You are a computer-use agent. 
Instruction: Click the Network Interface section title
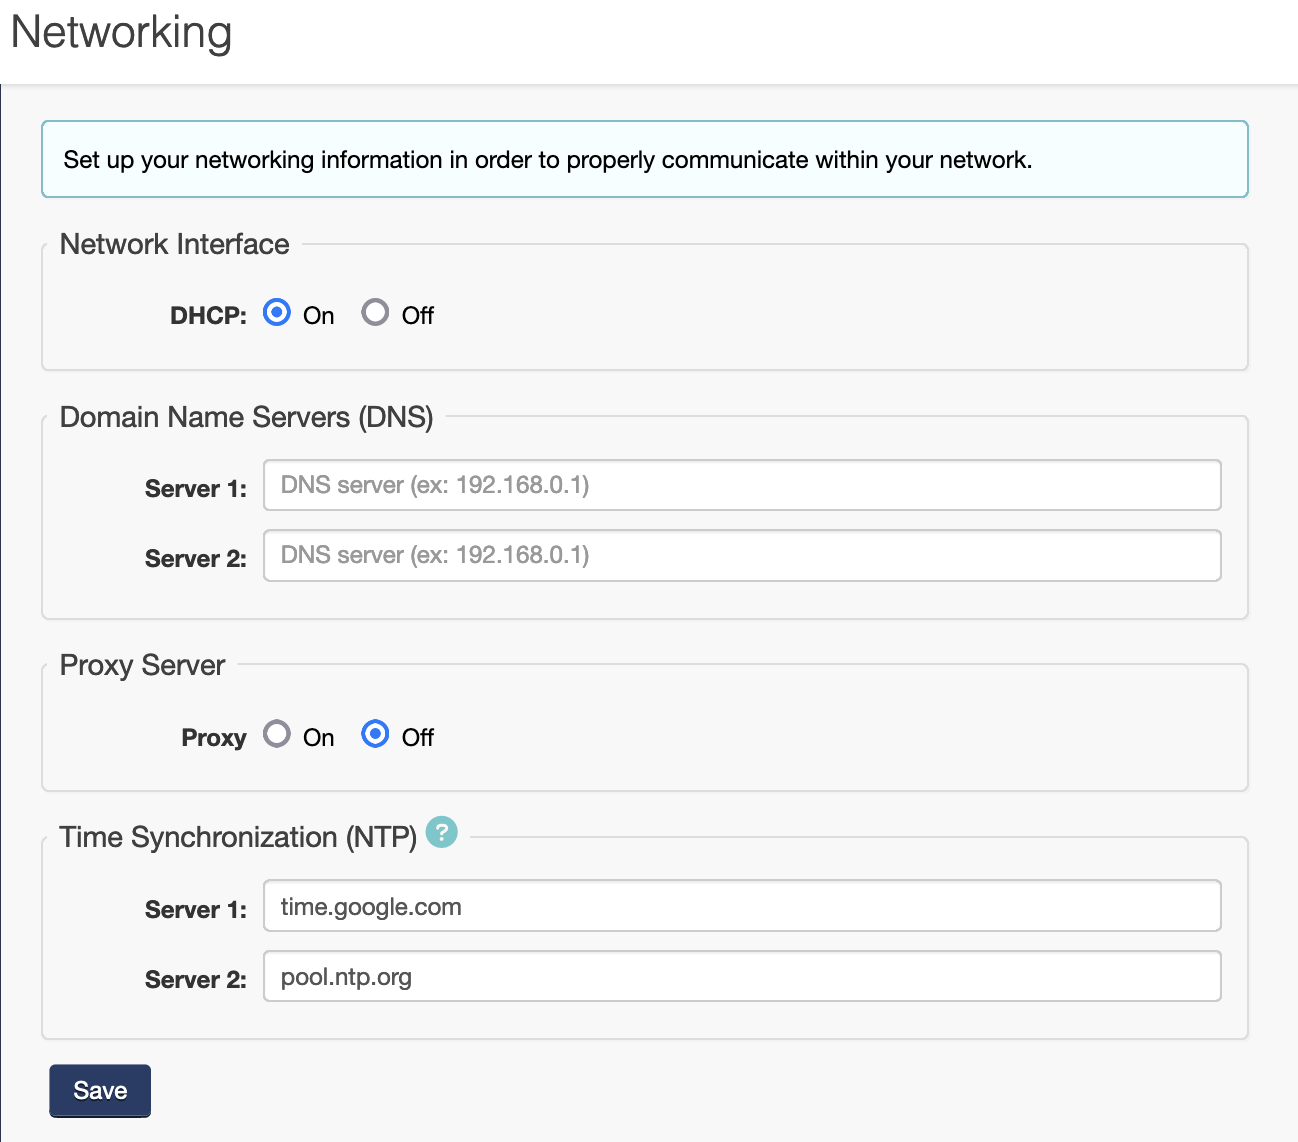pyautogui.click(x=174, y=244)
